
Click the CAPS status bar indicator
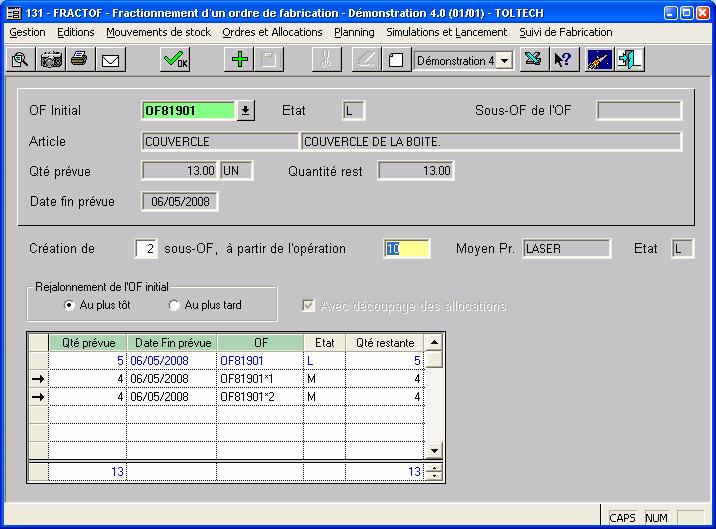(622, 518)
